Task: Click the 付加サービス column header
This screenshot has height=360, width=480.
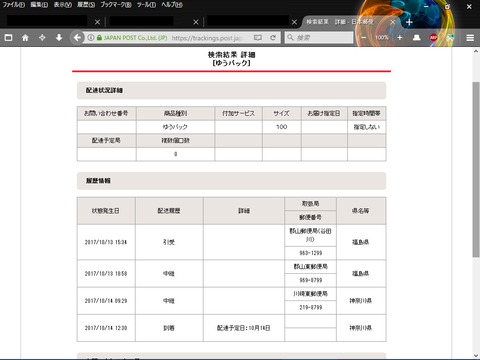Action: [x=239, y=113]
